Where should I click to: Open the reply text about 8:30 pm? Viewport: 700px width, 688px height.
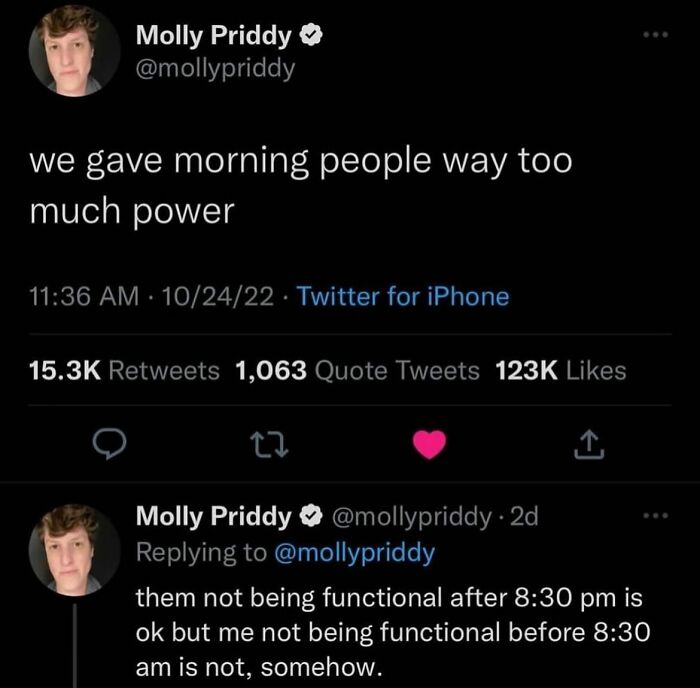tap(392, 633)
